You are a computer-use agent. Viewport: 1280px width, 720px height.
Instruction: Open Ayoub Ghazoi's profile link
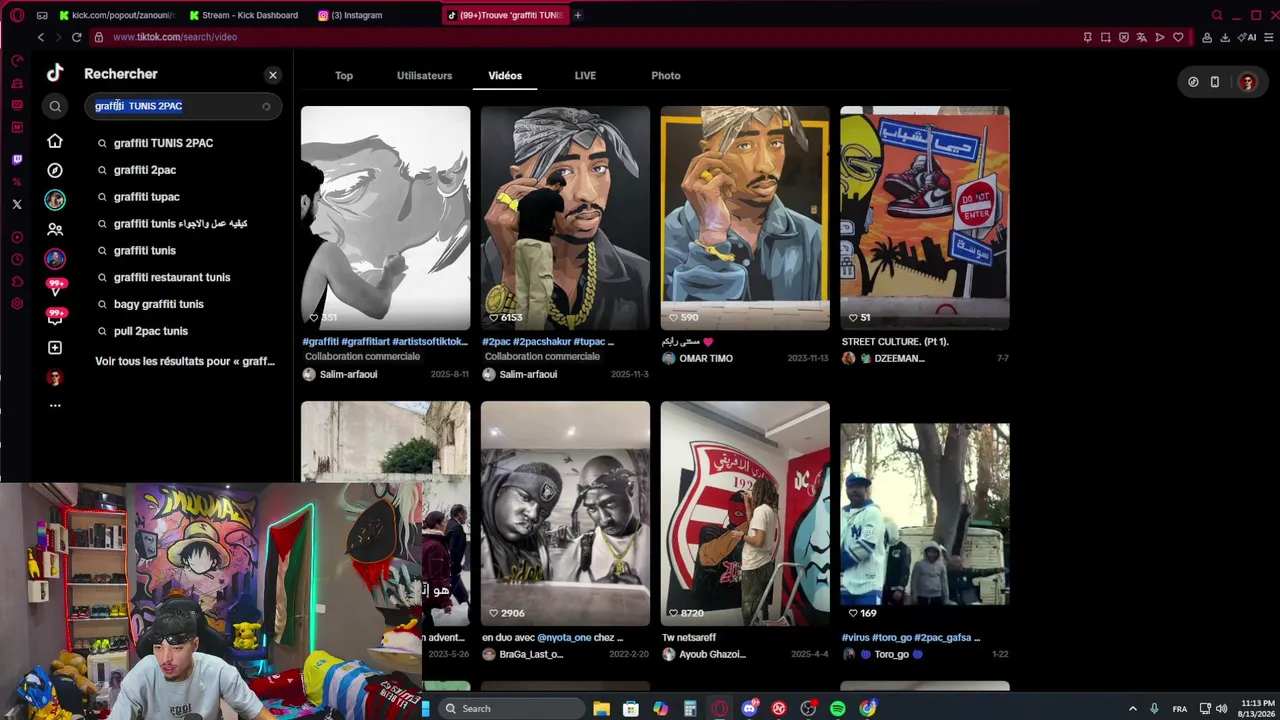click(x=712, y=655)
